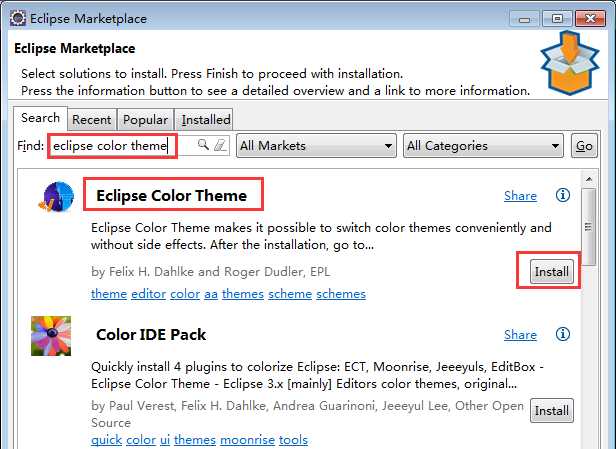Click the 'theme' tag link
The image size is (616, 449).
109,294
